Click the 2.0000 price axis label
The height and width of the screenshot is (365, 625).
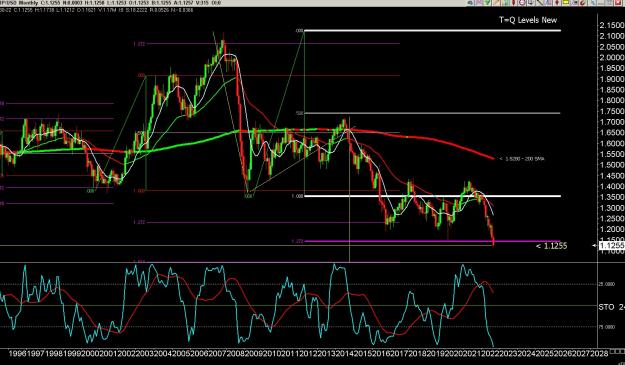pos(612,57)
